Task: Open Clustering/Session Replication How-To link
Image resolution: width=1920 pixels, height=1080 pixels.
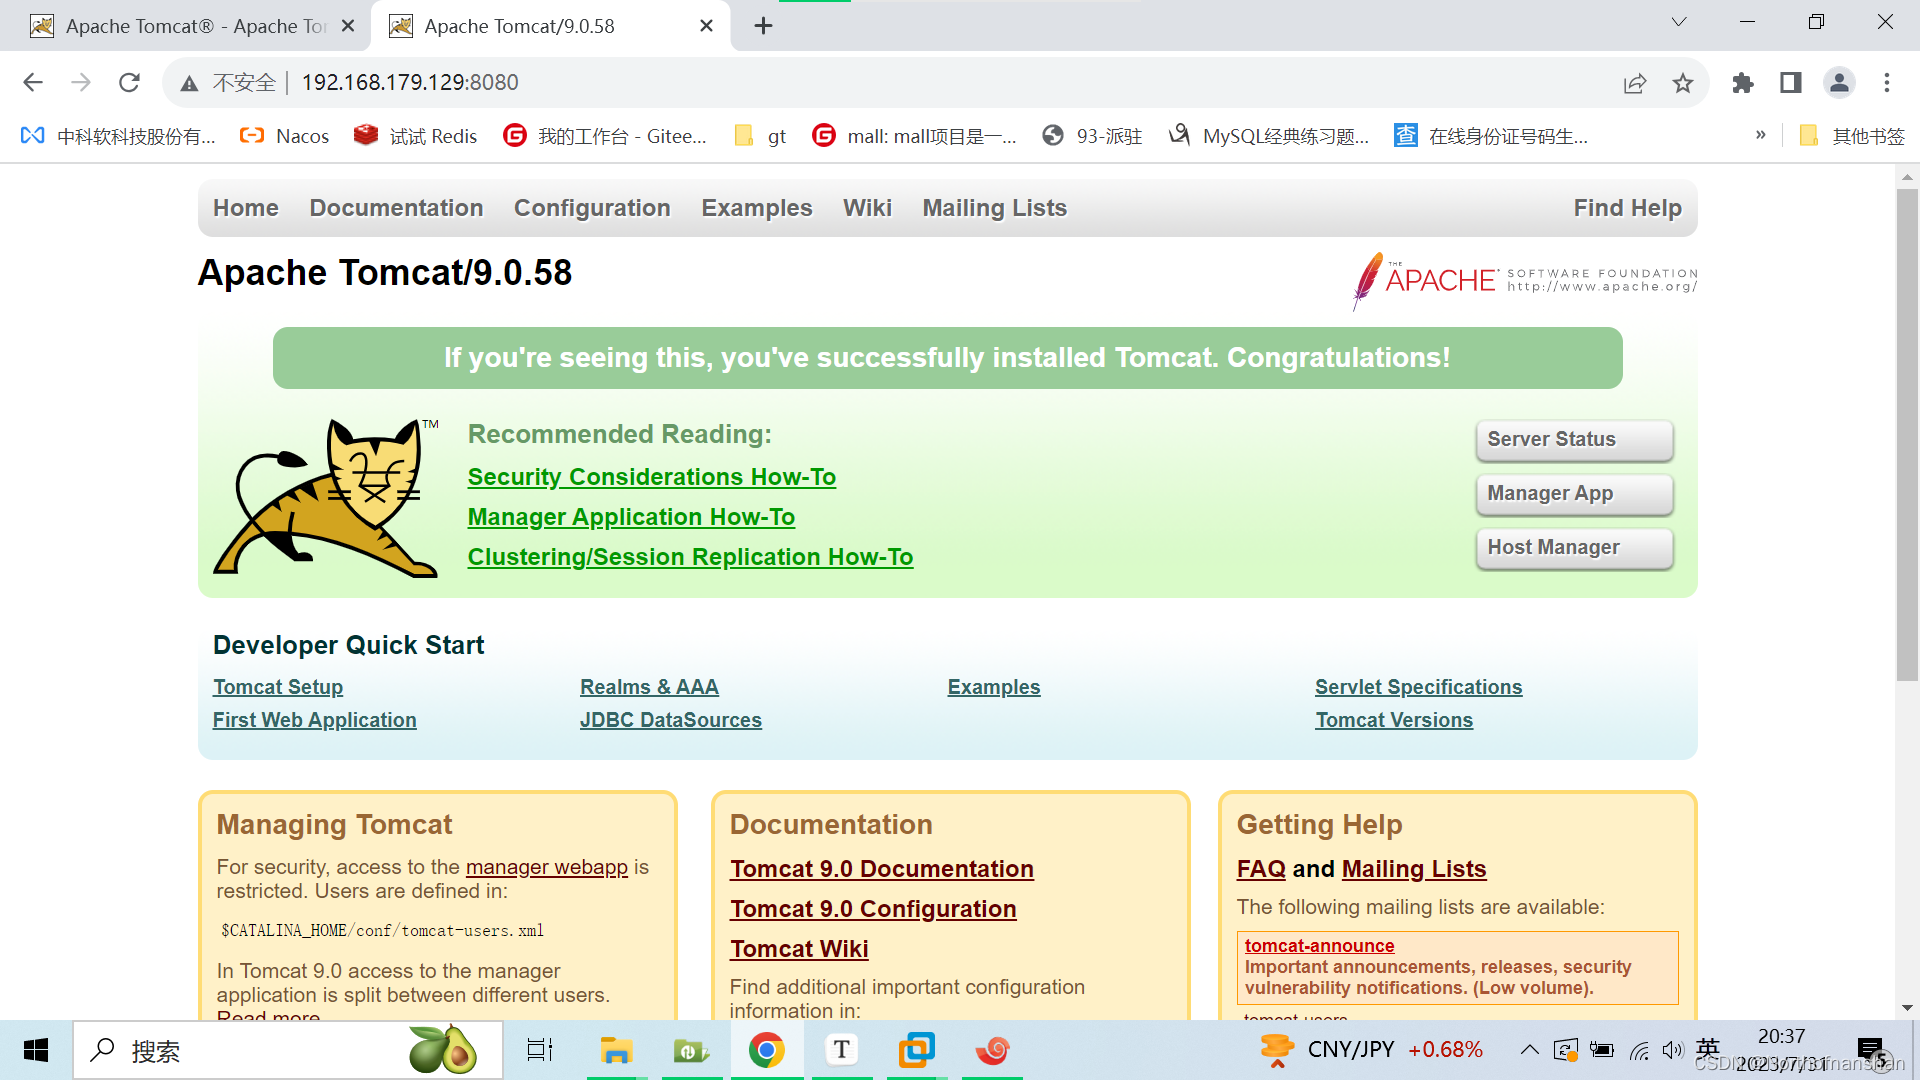Action: 690,557
